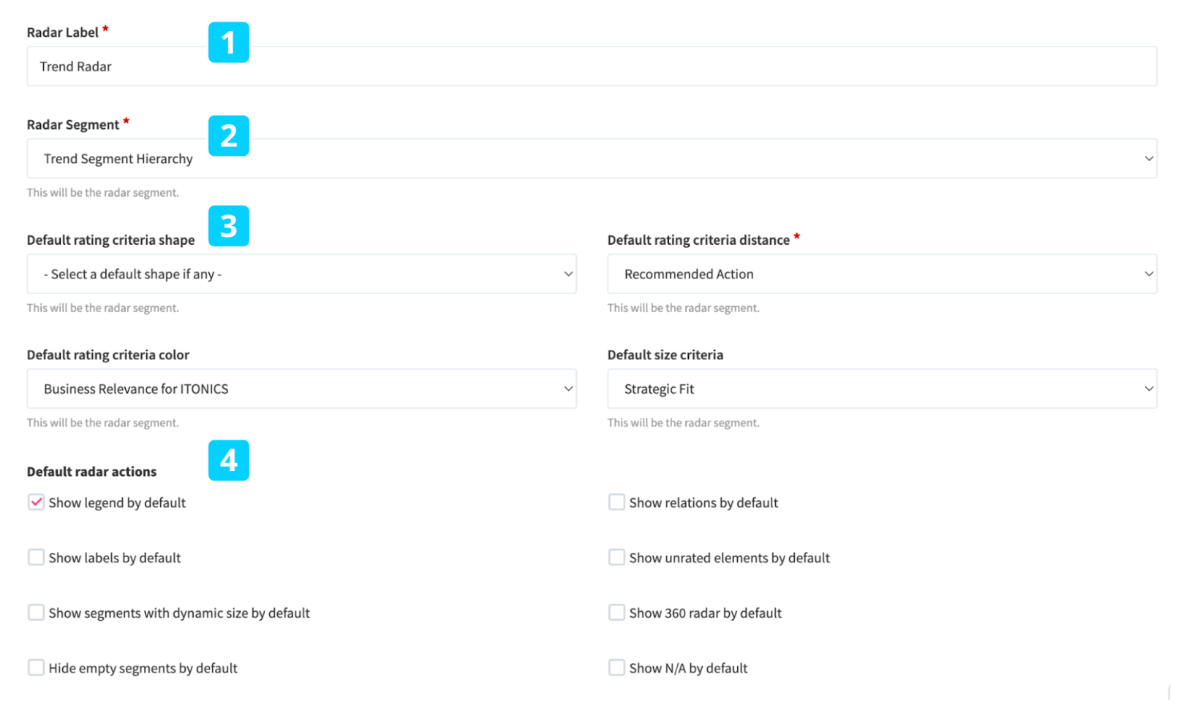Click the Show 360 radar label text
This screenshot has height=715, width=1186.
(x=705, y=613)
